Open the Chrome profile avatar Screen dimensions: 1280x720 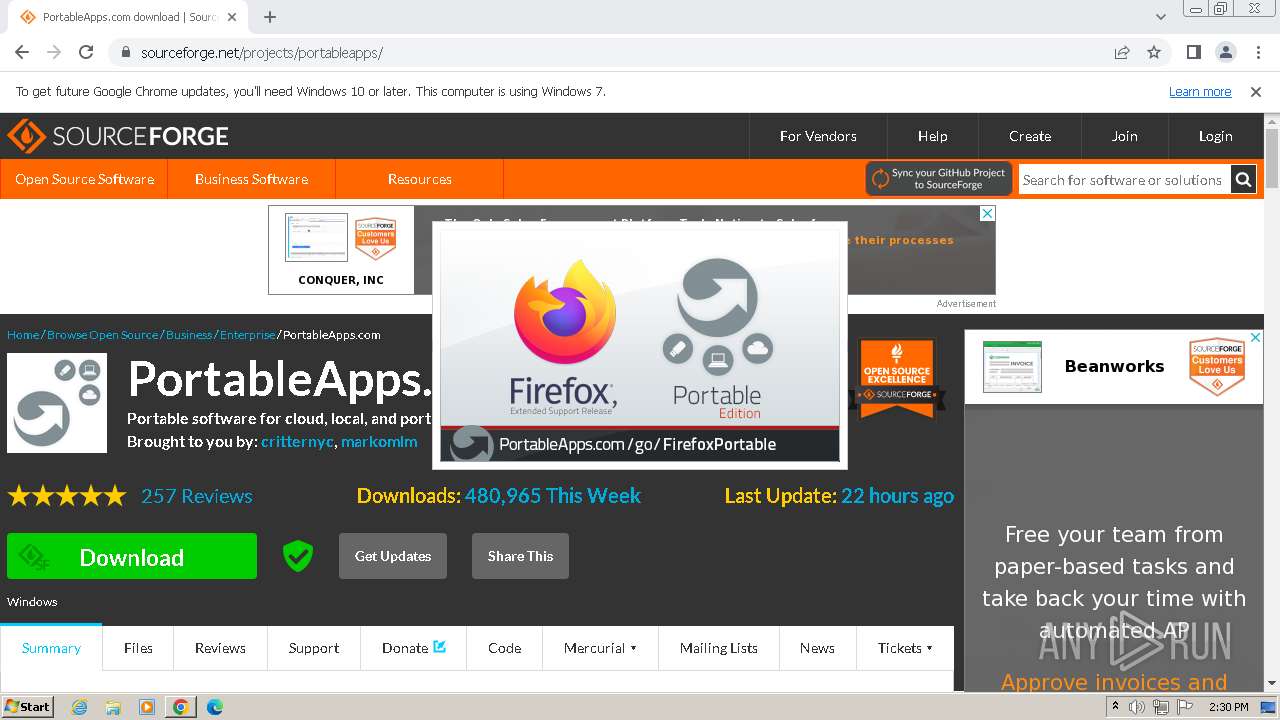tap(1225, 52)
